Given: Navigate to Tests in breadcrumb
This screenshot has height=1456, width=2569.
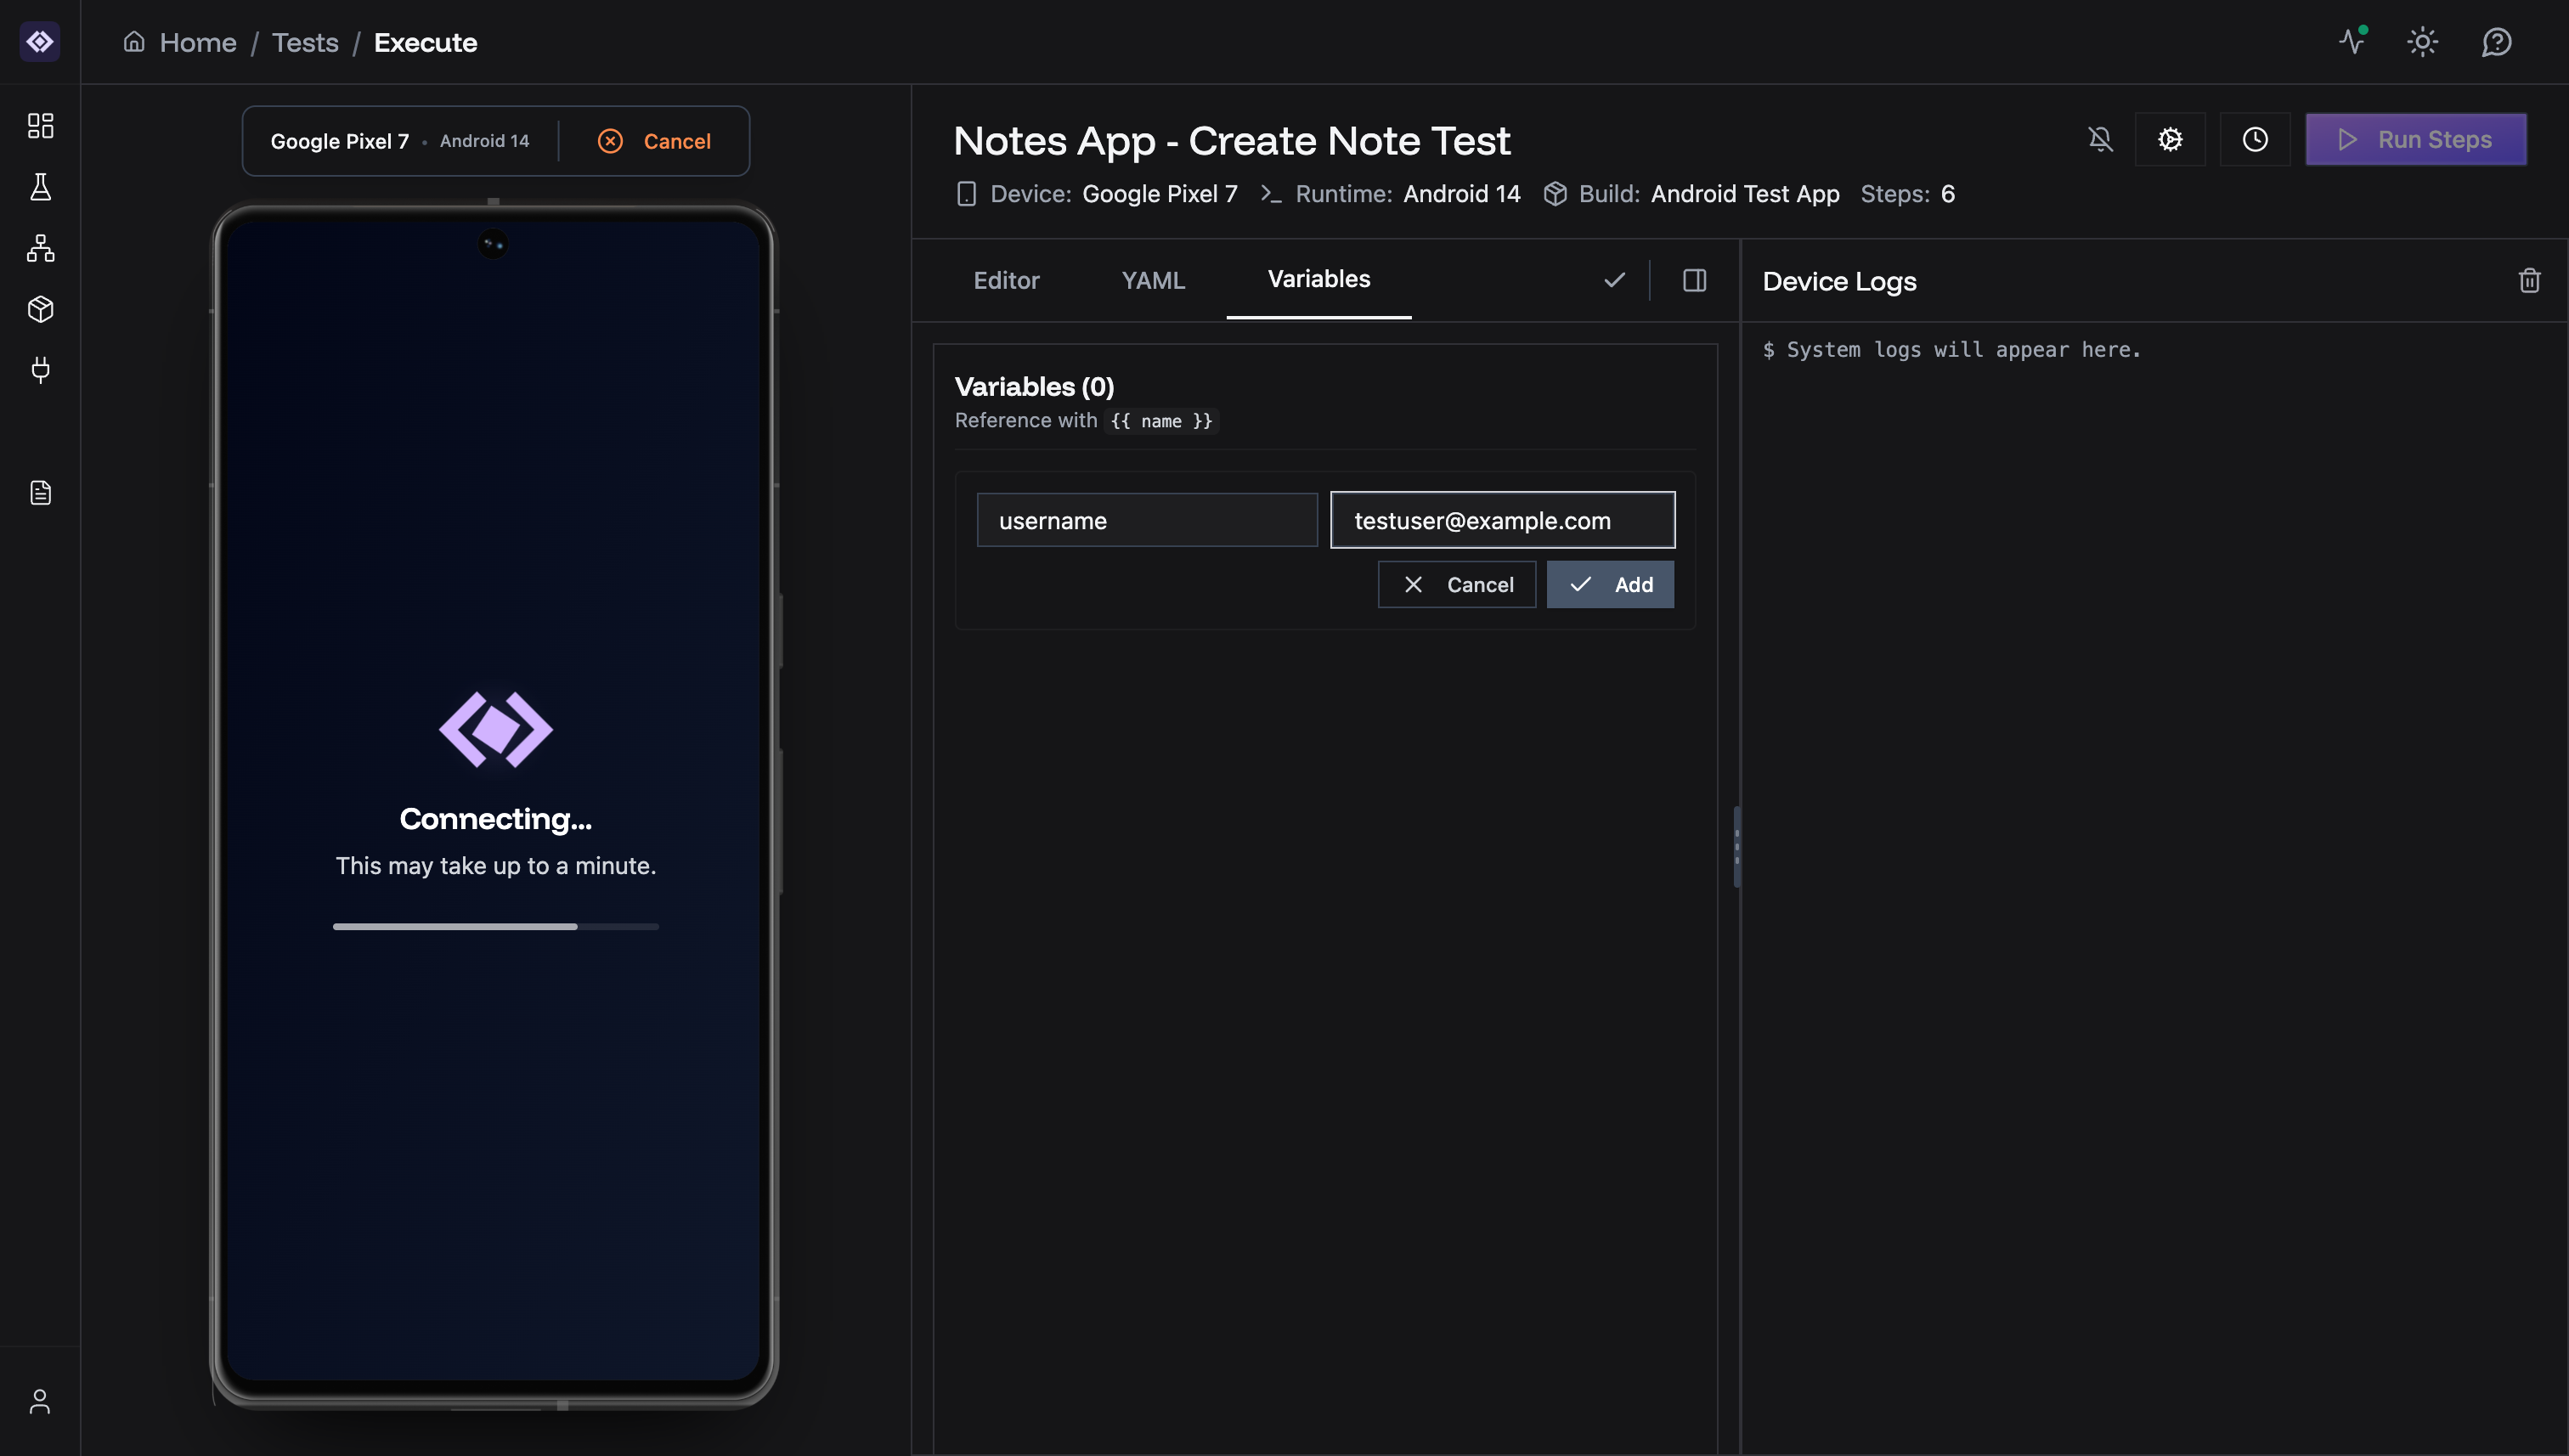Looking at the screenshot, I should point(305,43).
